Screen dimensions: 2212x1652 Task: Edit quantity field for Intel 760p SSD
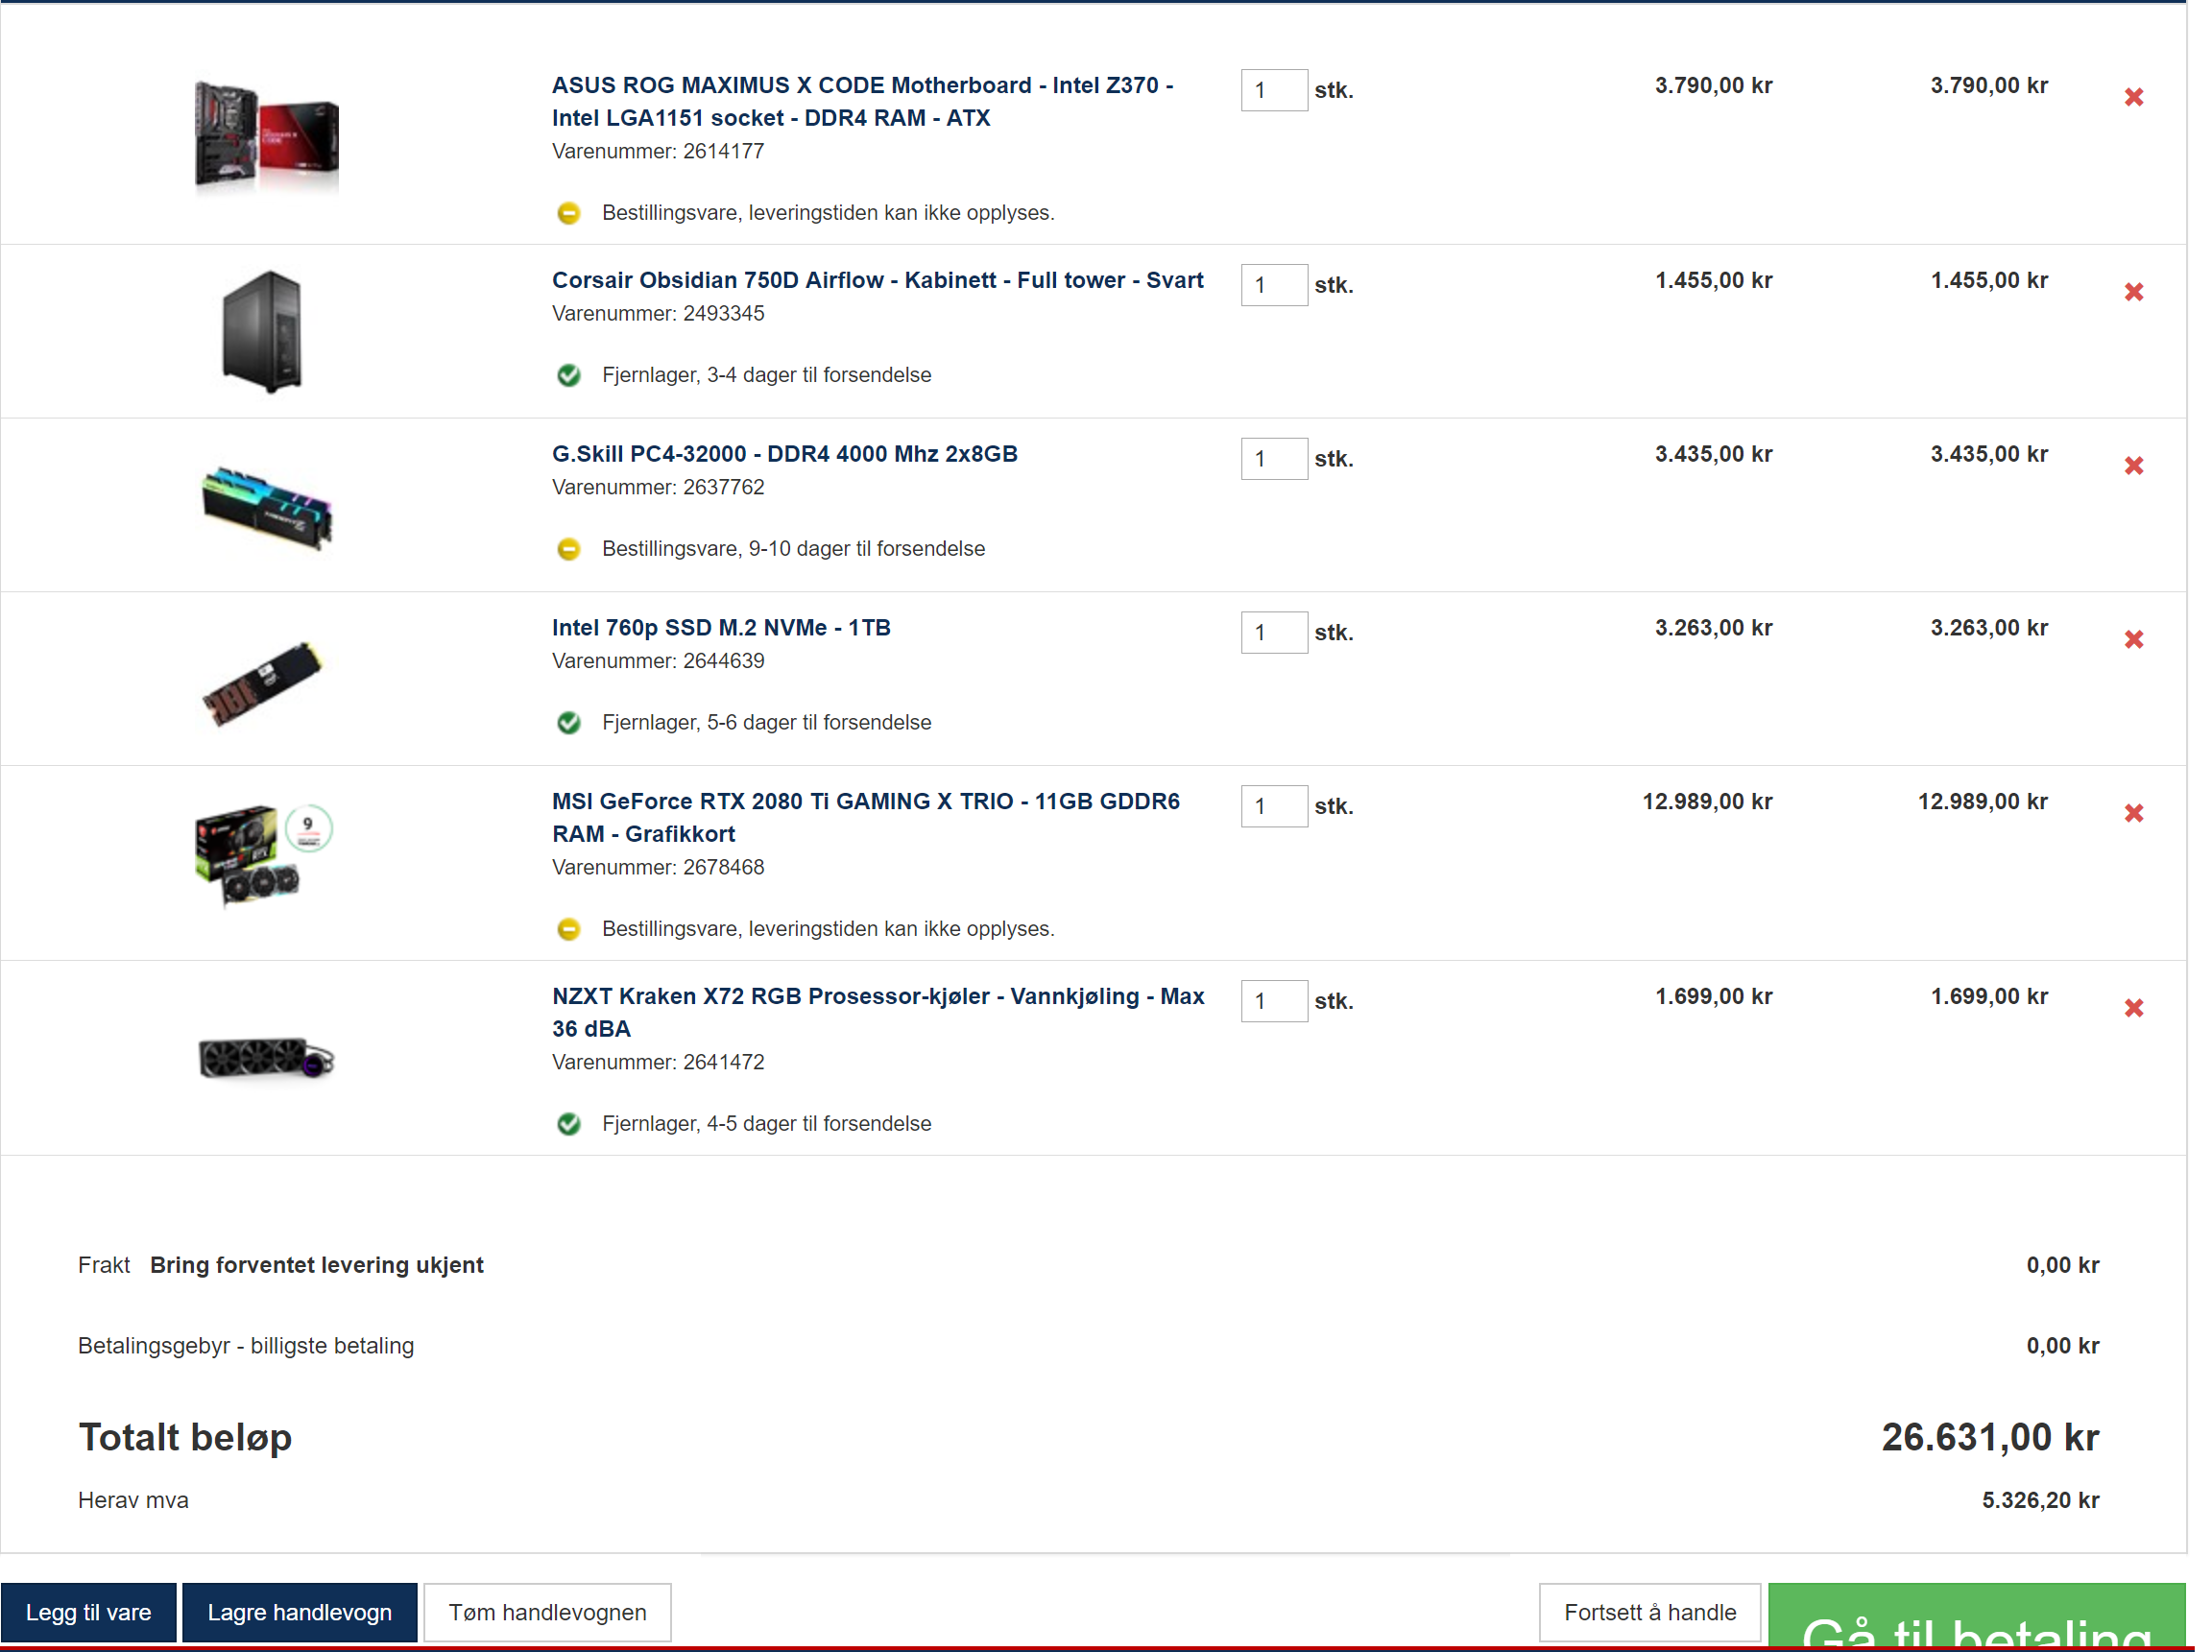coord(1273,633)
